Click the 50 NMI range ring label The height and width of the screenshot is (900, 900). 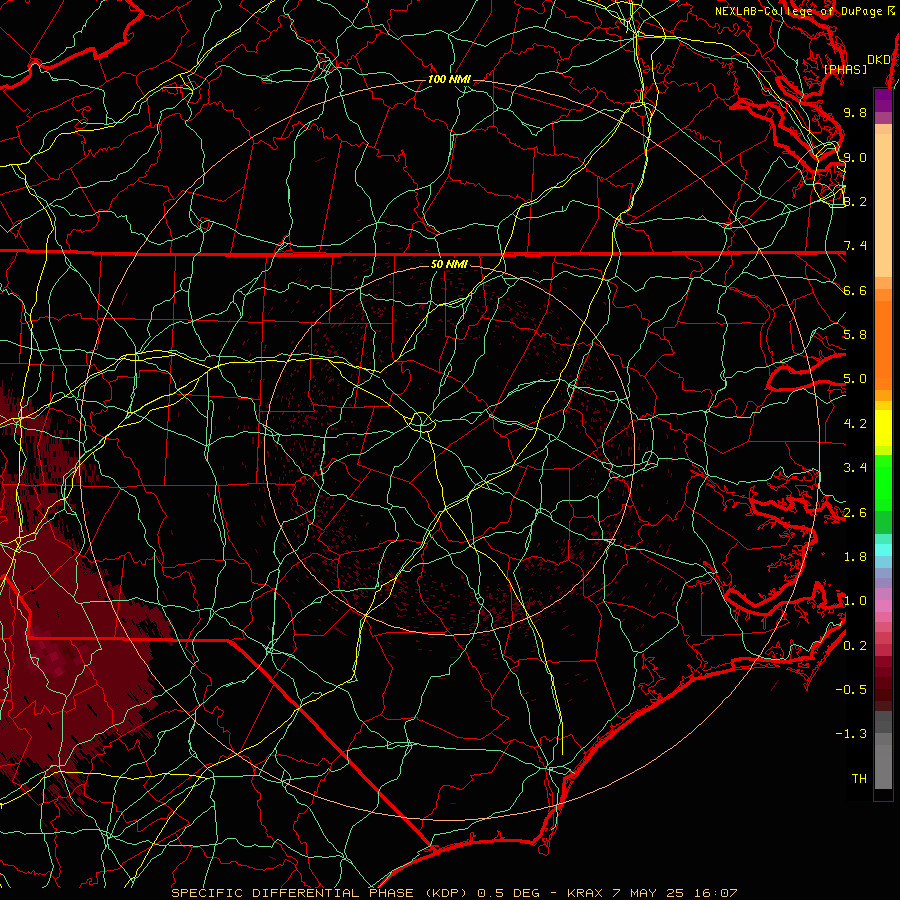449,264
